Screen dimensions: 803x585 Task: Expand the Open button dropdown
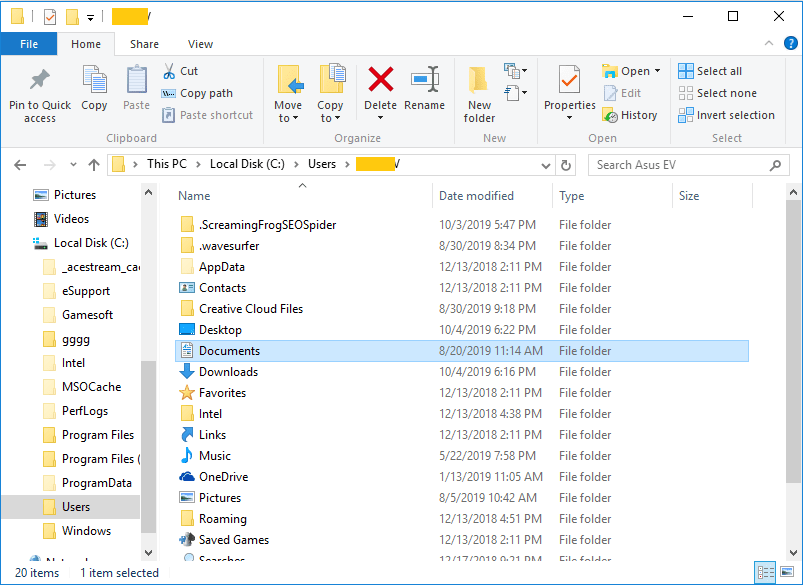pyautogui.click(x=657, y=70)
